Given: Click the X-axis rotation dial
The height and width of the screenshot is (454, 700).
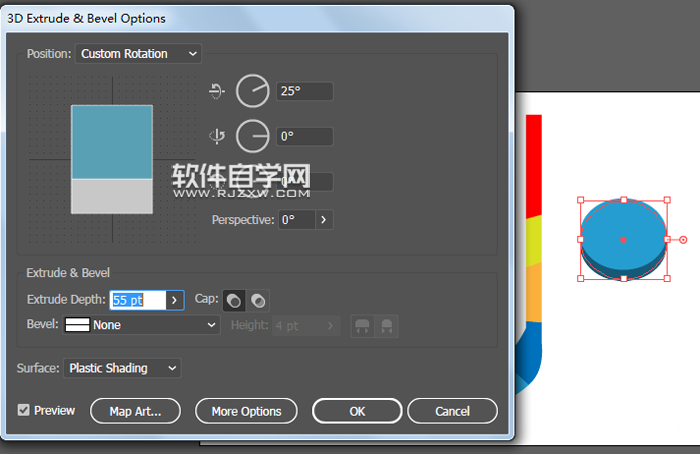Looking at the screenshot, I should pyautogui.click(x=253, y=91).
